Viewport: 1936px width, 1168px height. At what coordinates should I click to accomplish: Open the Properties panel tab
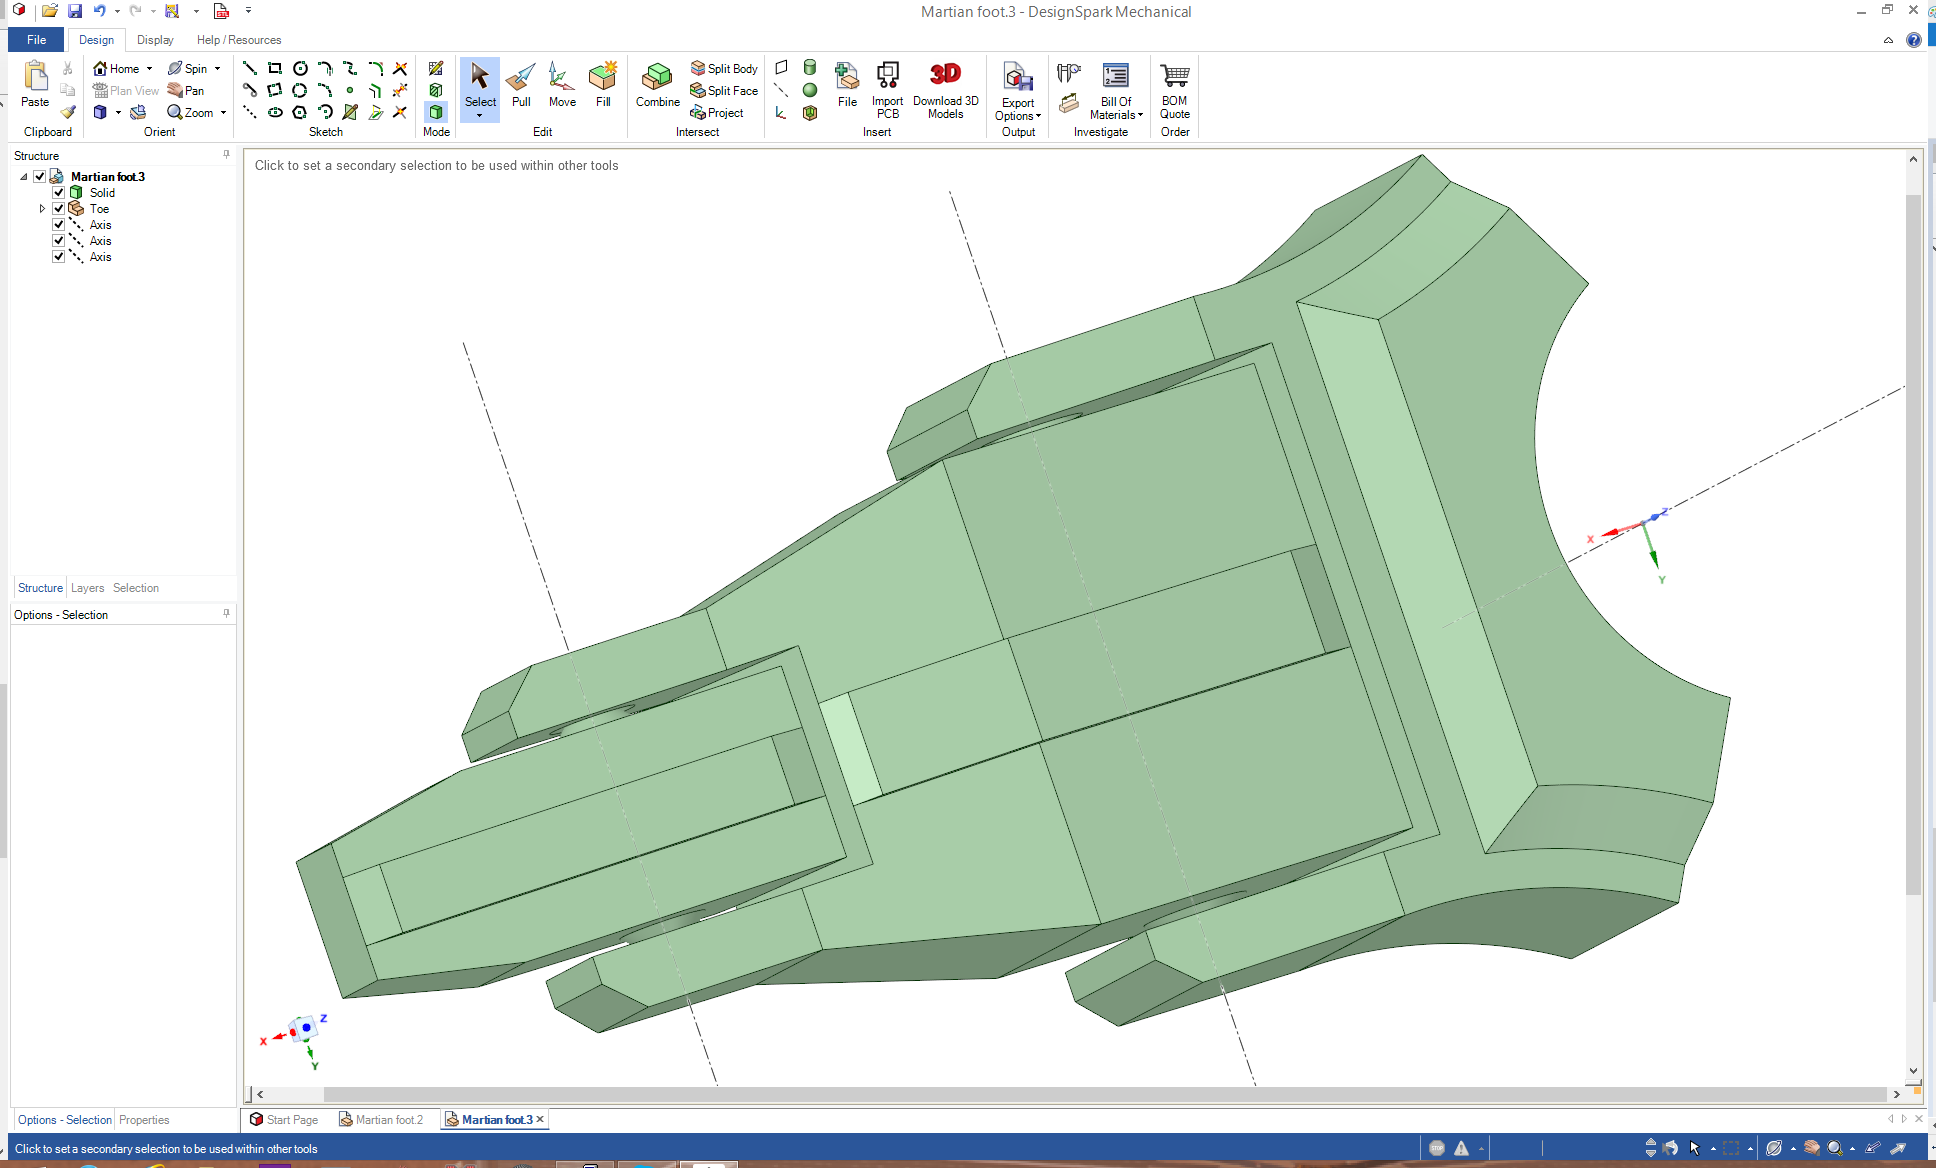point(144,1120)
